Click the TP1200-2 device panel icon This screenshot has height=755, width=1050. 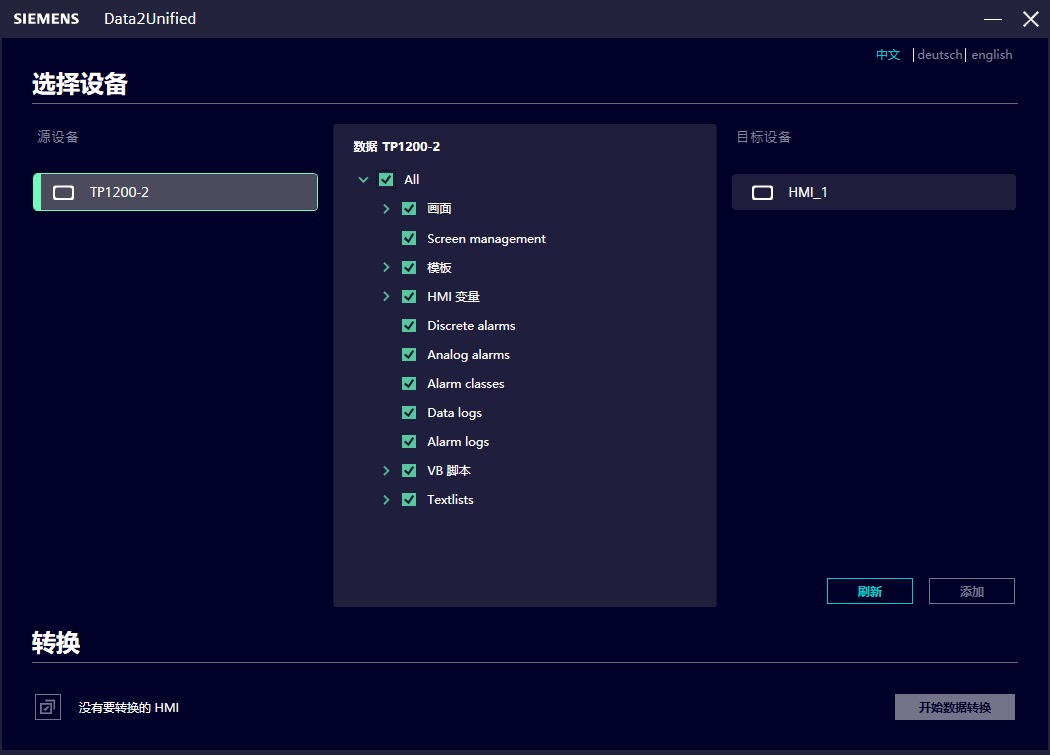(x=64, y=193)
